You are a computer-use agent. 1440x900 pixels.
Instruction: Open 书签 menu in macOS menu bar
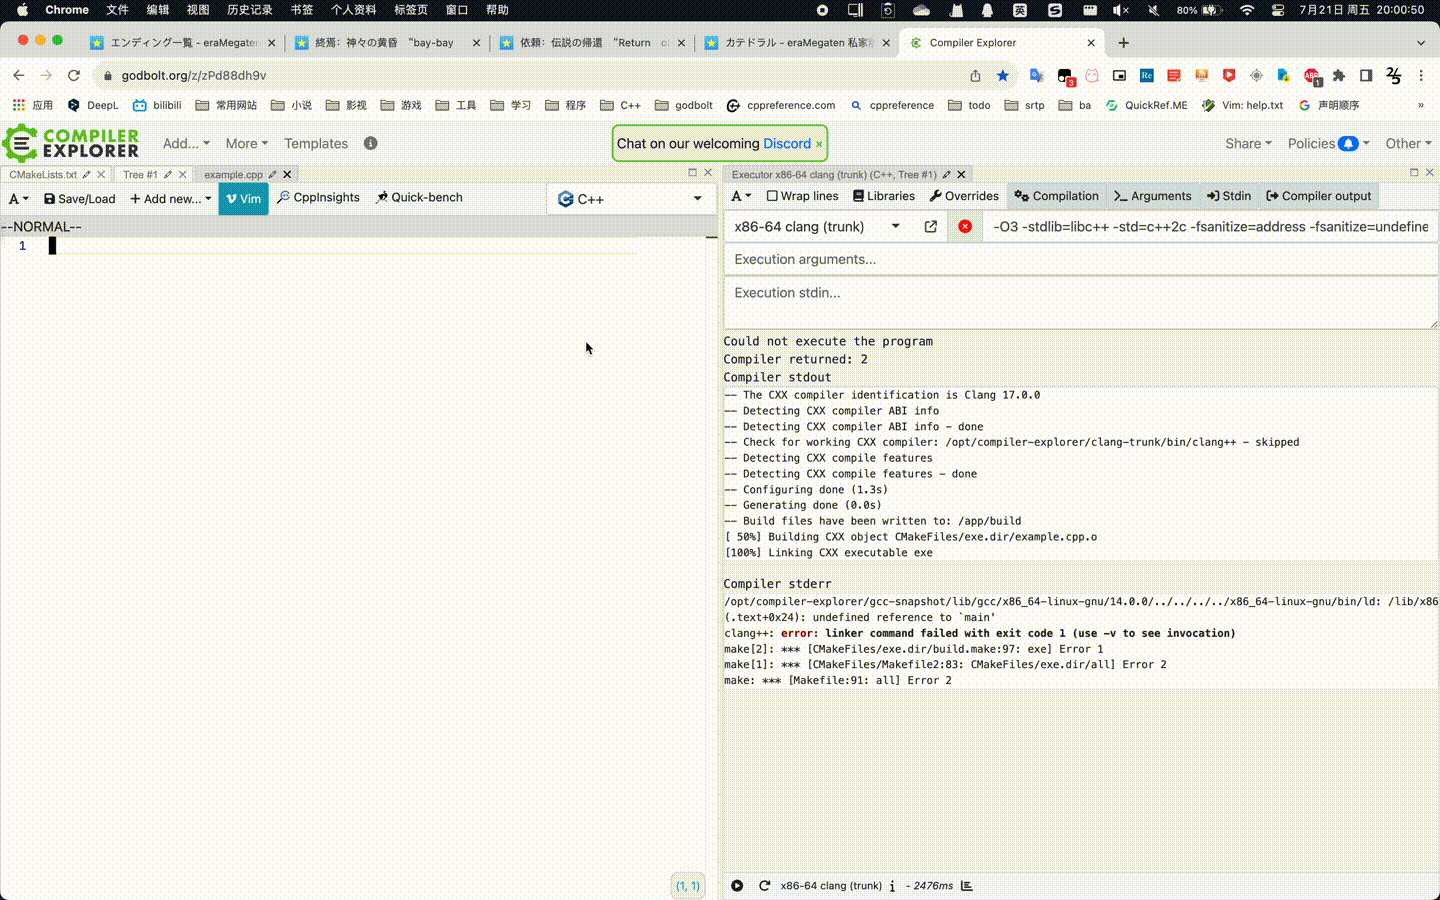(301, 10)
